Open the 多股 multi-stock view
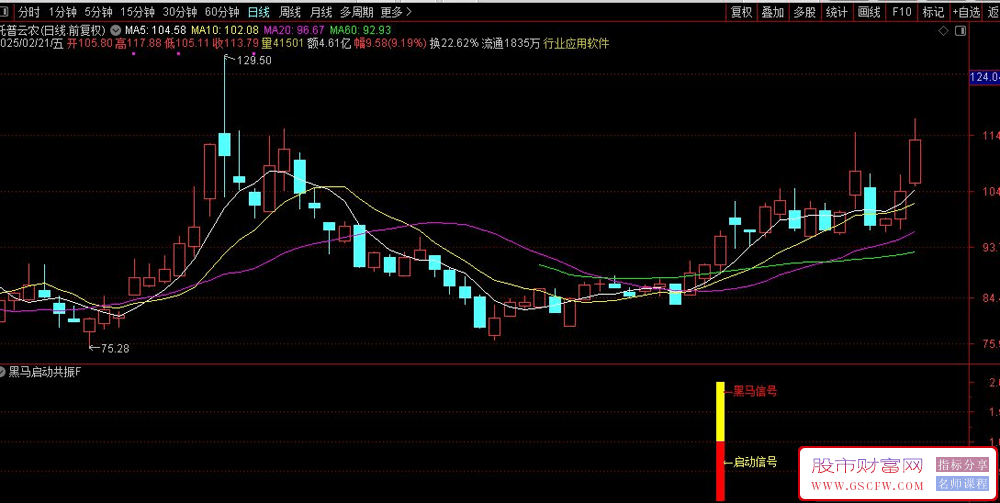Screen dimensions: 1000x503 [x=805, y=11]
